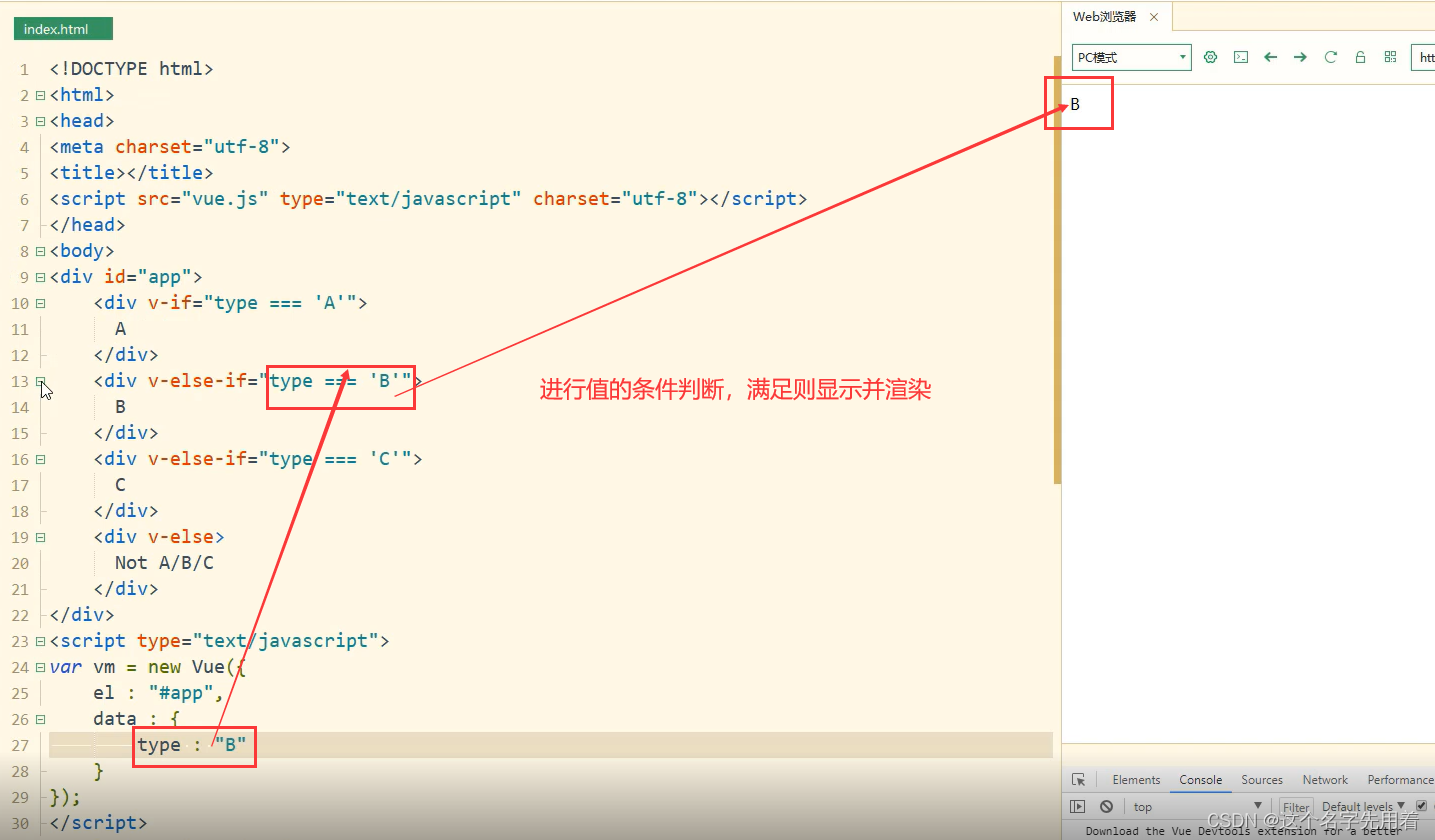Click the text "A" on line 11
This screenshot has width=1435, height=840.
click(120, 329)
